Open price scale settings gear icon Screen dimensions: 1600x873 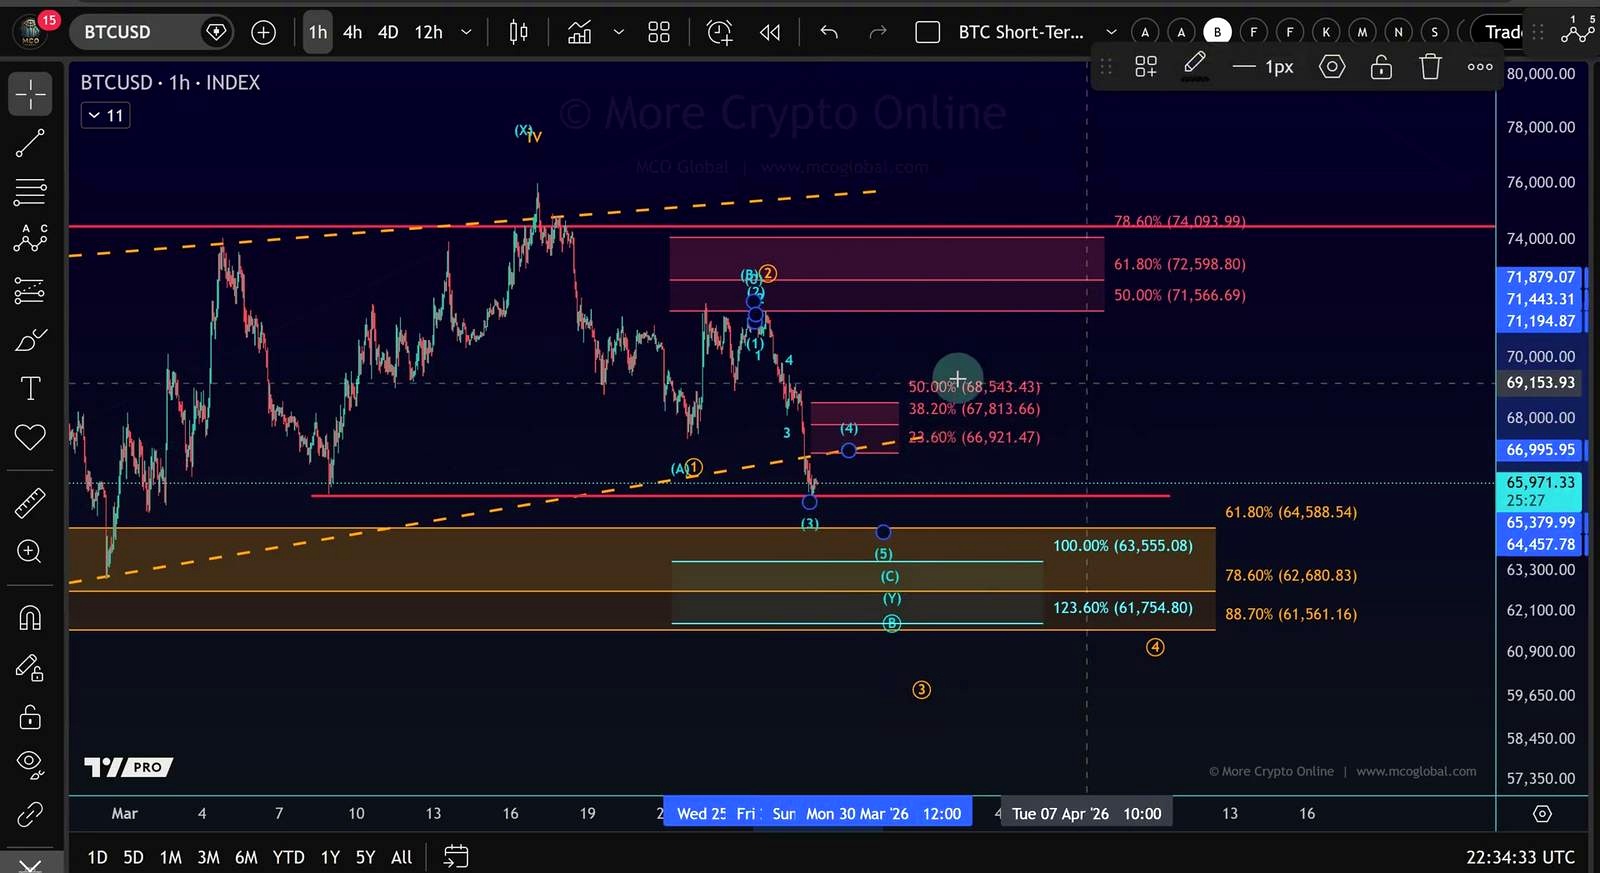click(x=1542, y=814)
